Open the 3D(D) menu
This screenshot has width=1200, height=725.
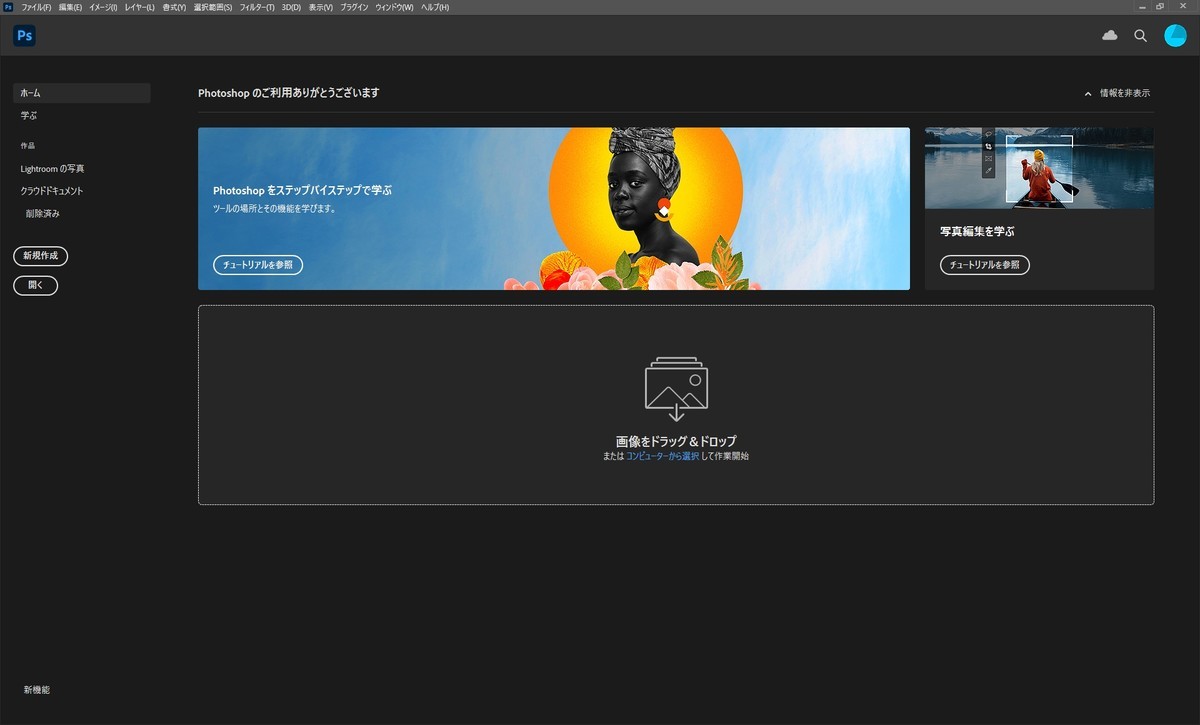click(291, 7)
